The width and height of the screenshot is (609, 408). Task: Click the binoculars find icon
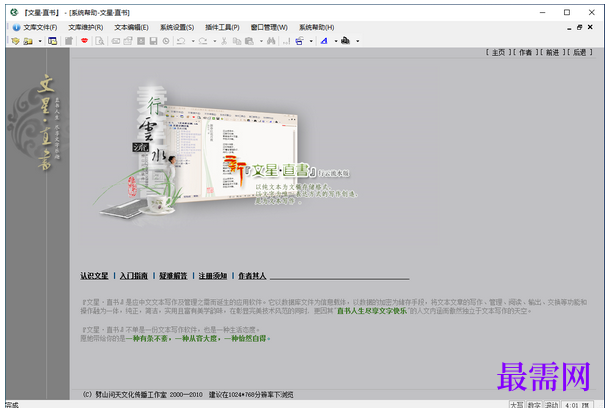pyautogui.click(x=271, y=41)
